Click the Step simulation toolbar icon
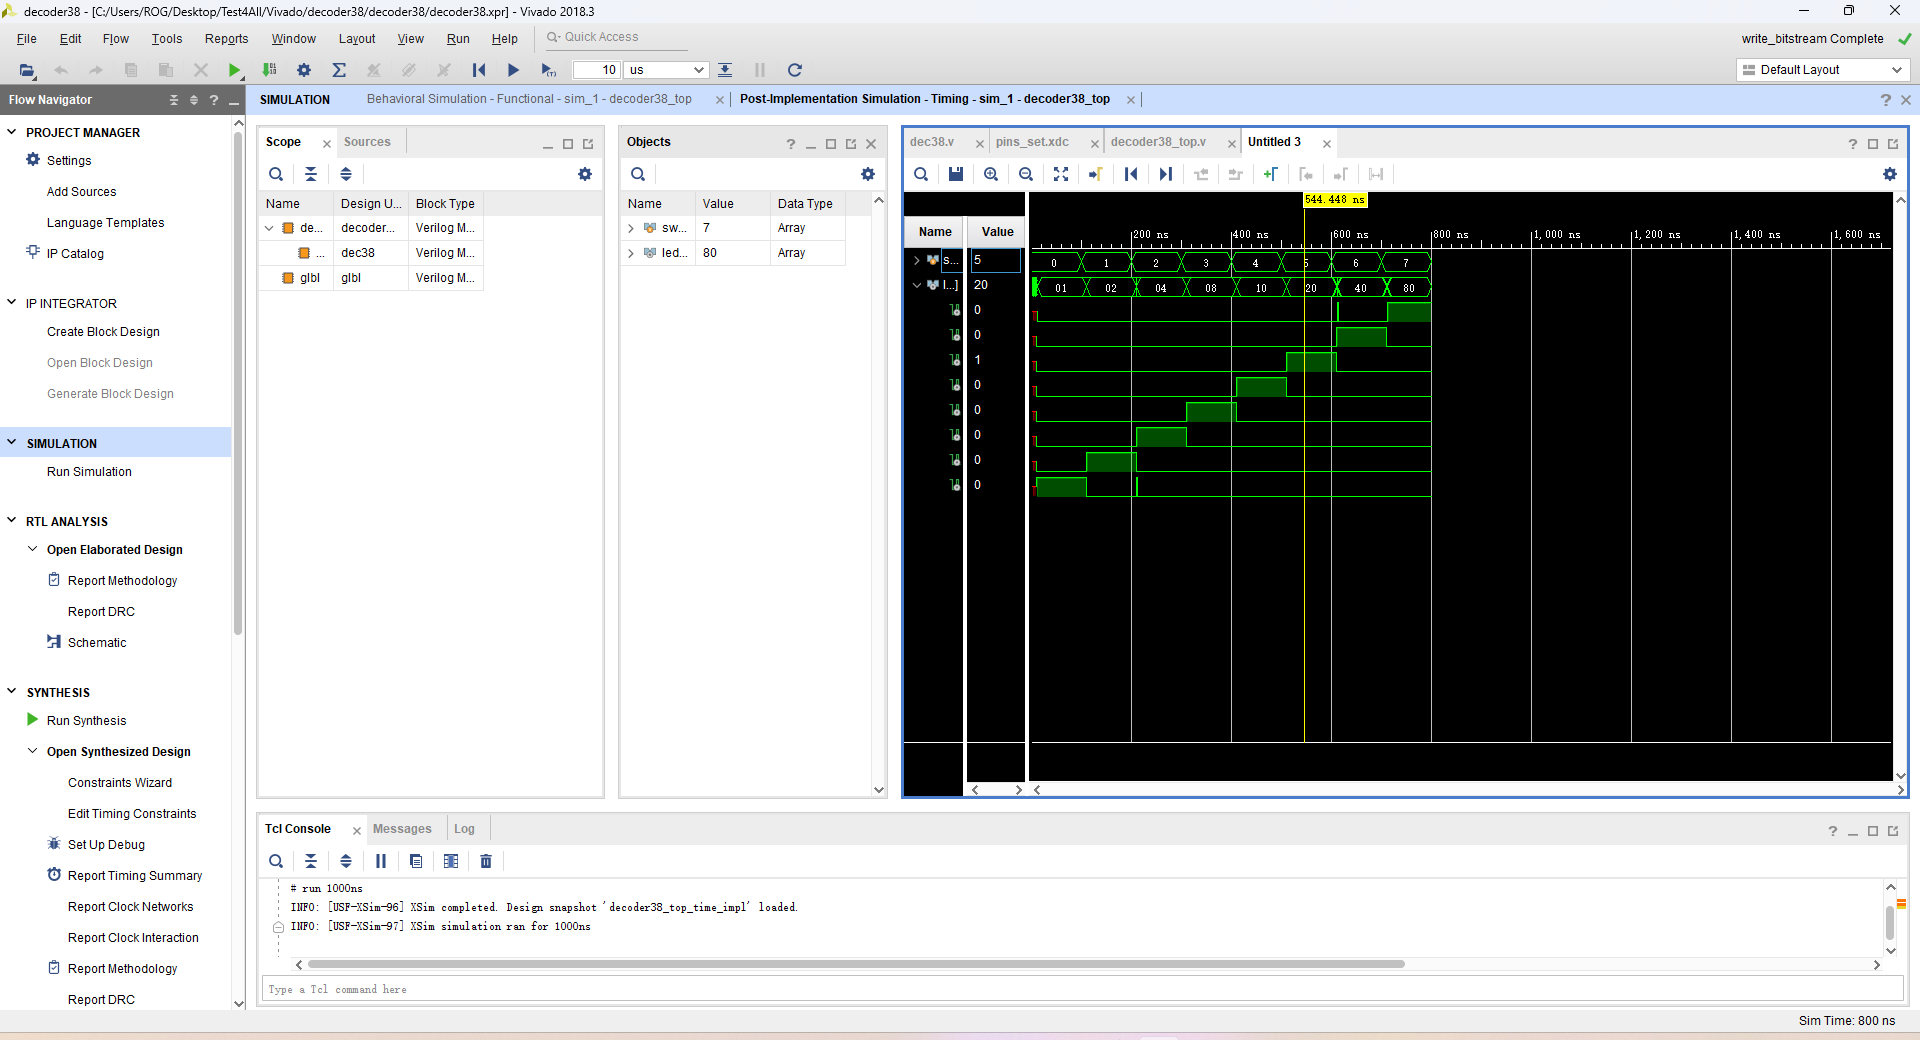 click(x=725, y=70)
